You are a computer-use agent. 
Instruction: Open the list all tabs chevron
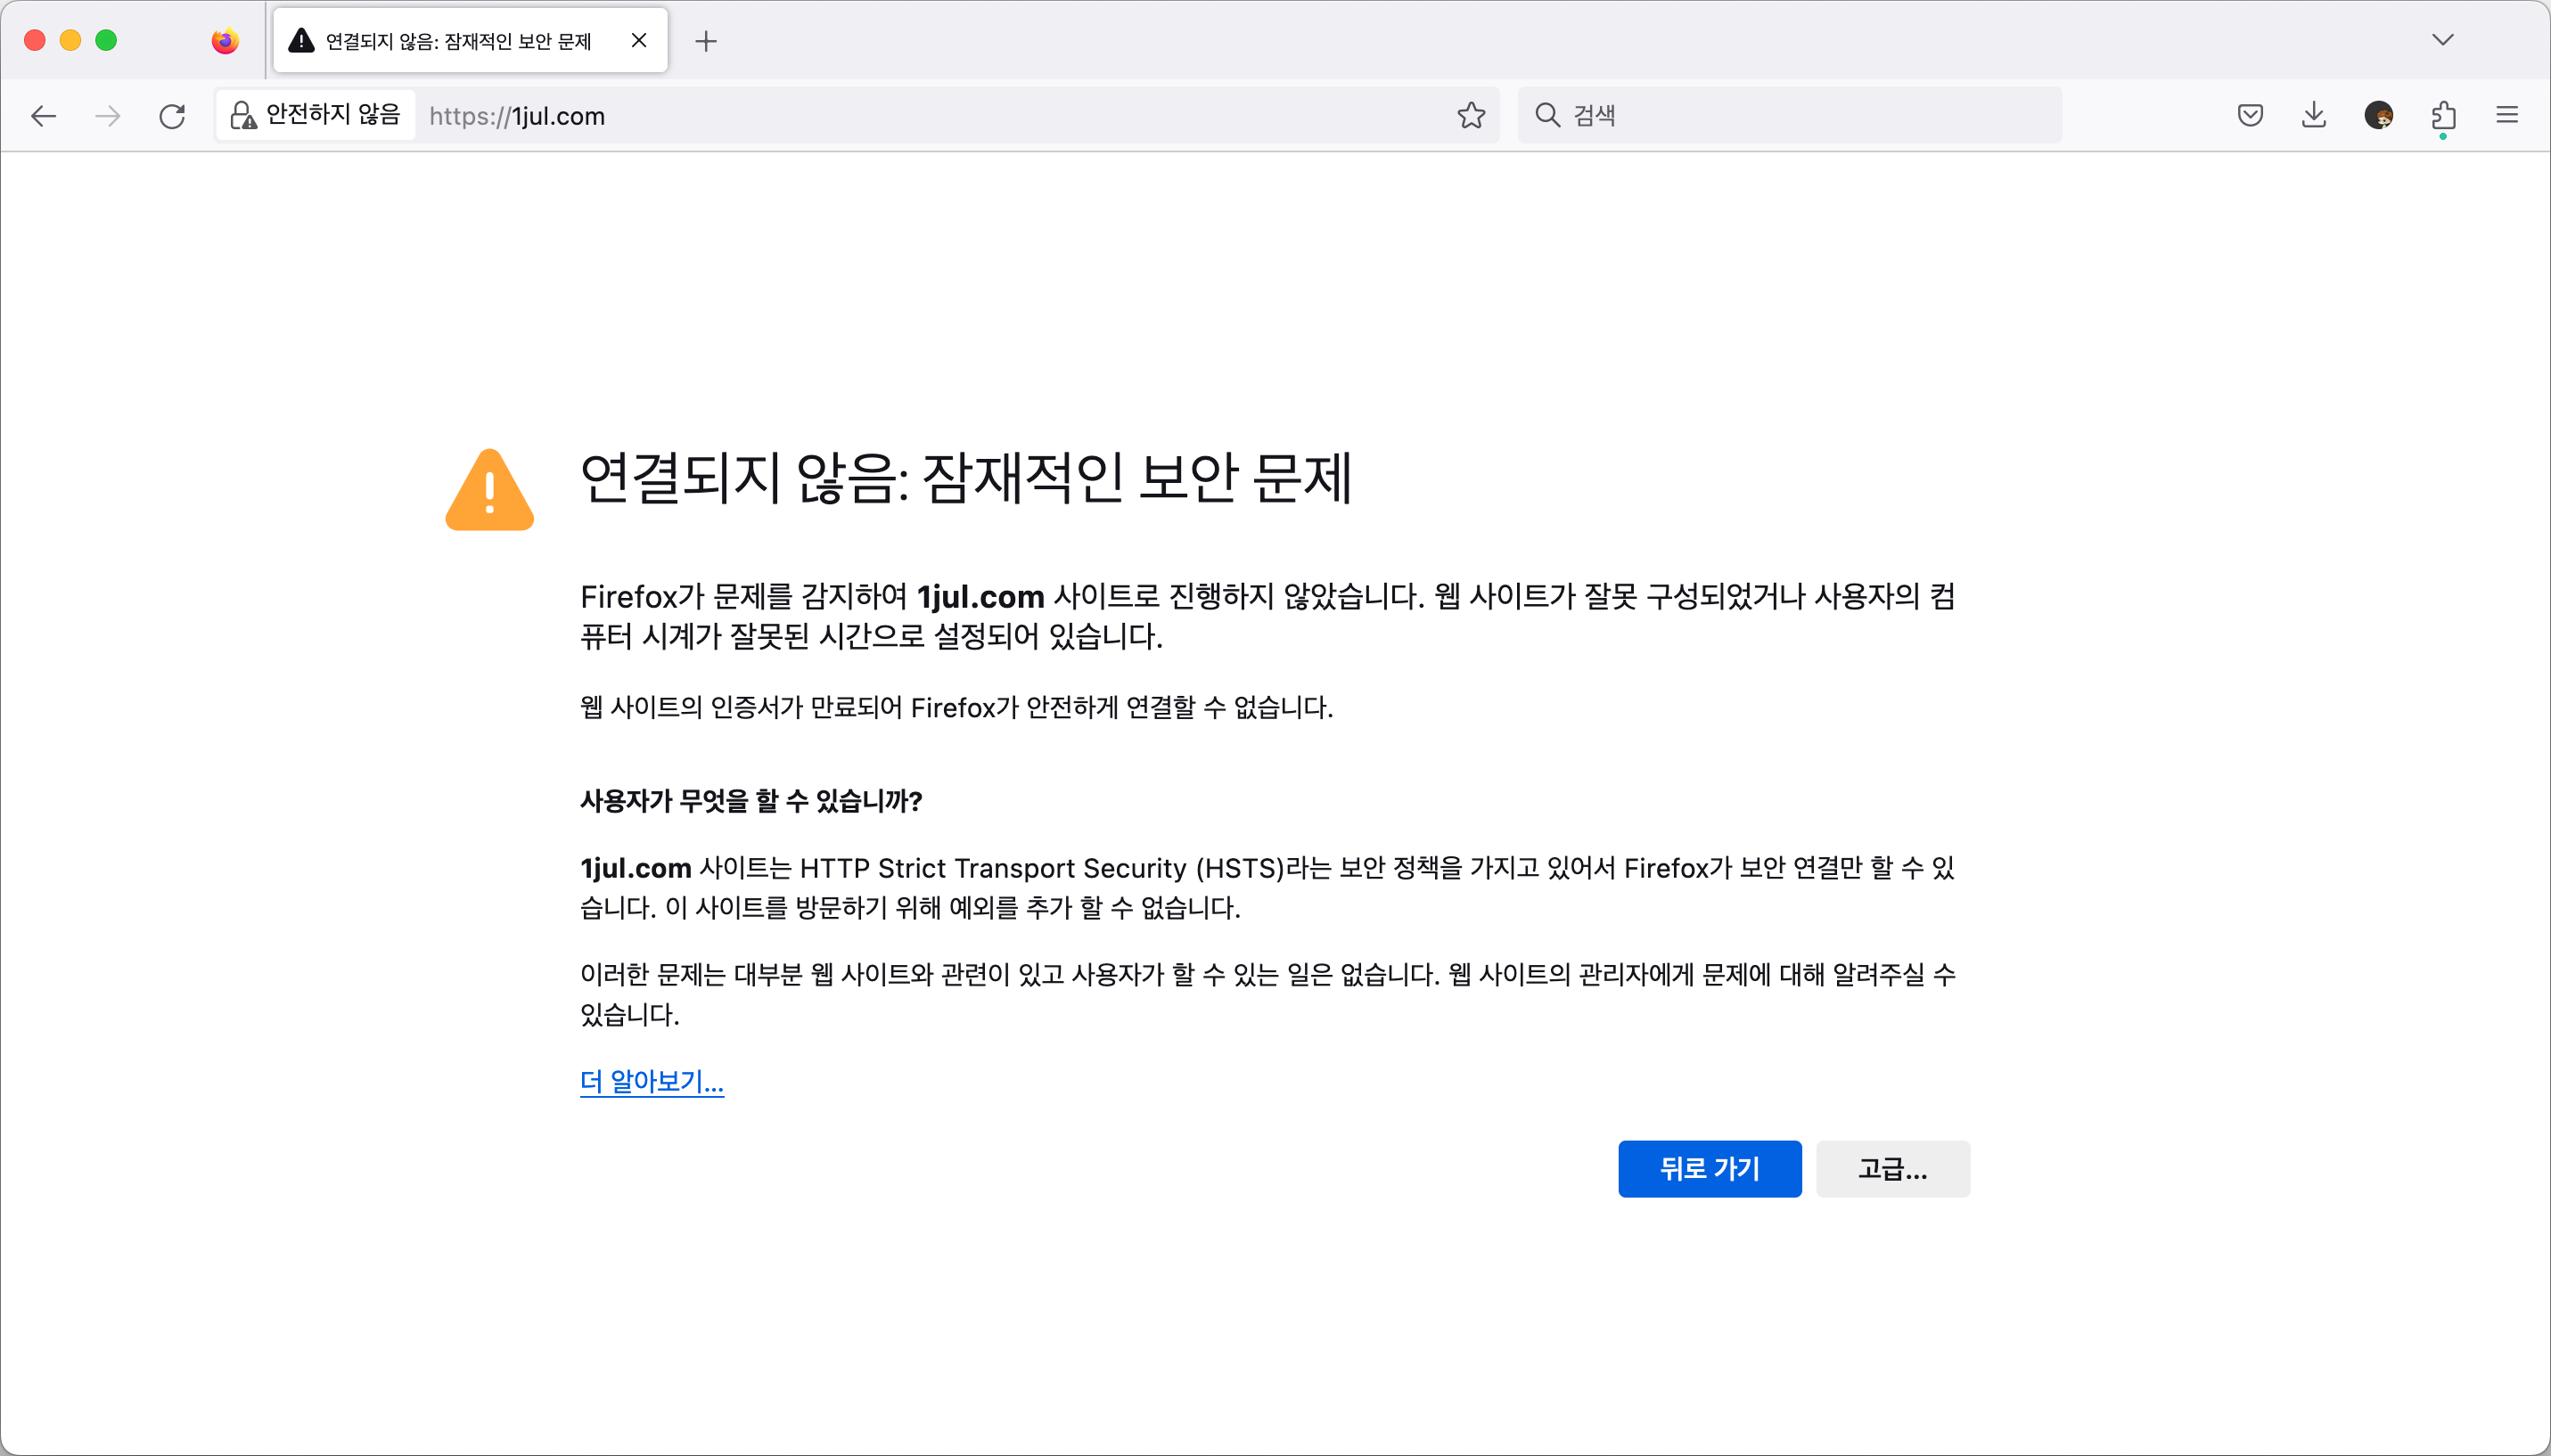[2442, 40]
